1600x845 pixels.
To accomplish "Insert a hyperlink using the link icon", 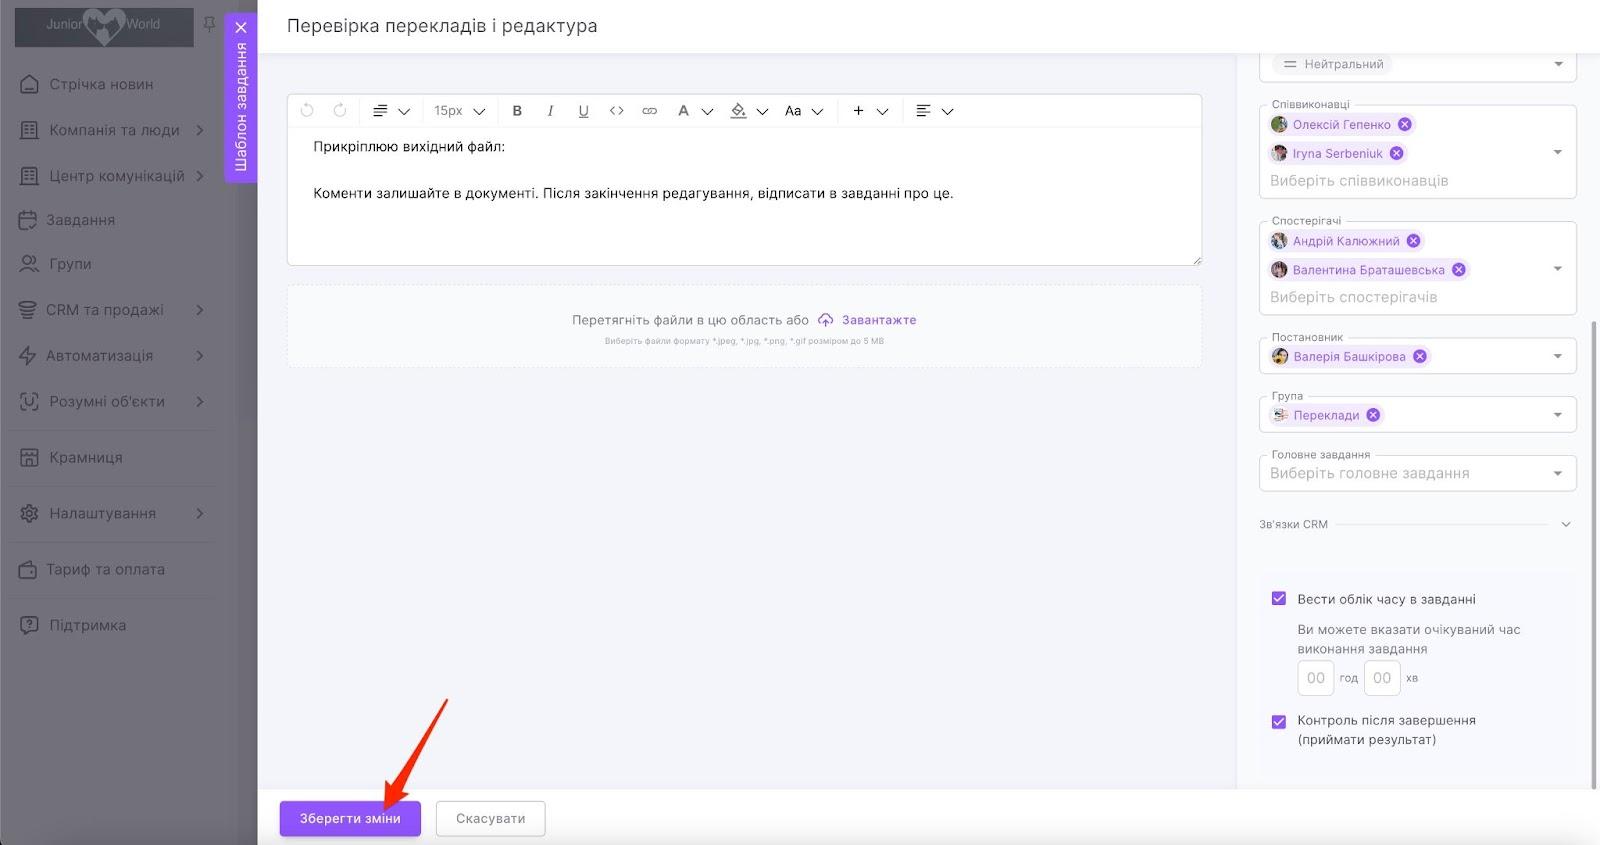I will pyautogui.click(x=650, y=111).
